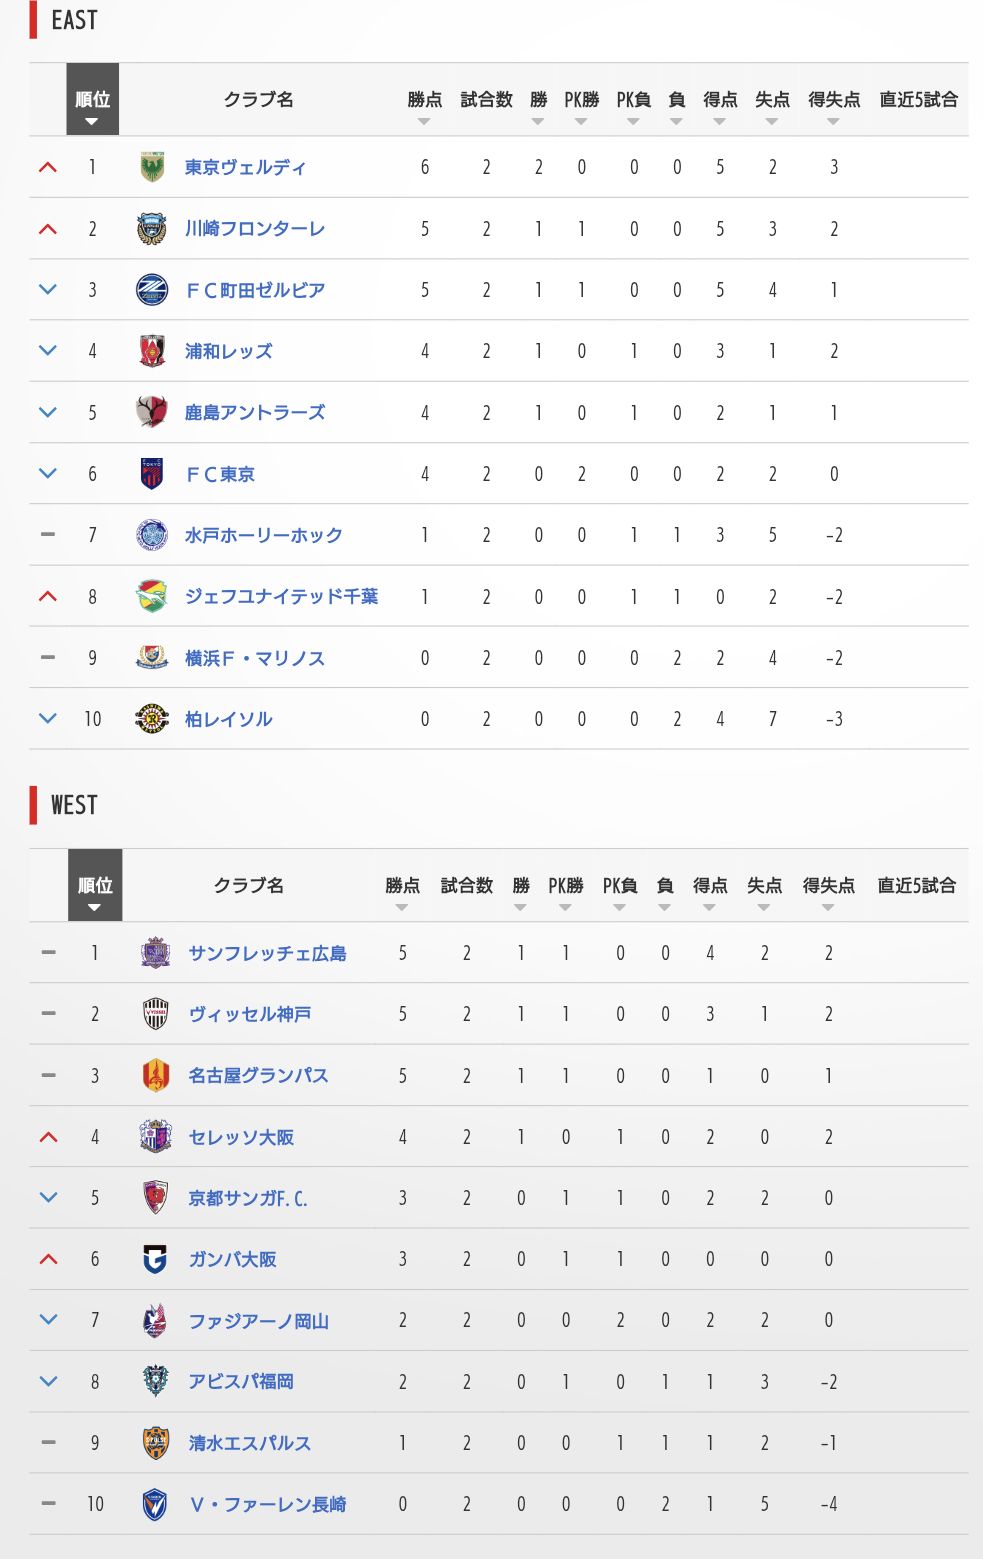Click the Gamba Osaka club crest
Image resolution: width=983 pixels, height=1559 pixels.
tap(155, 1259)
